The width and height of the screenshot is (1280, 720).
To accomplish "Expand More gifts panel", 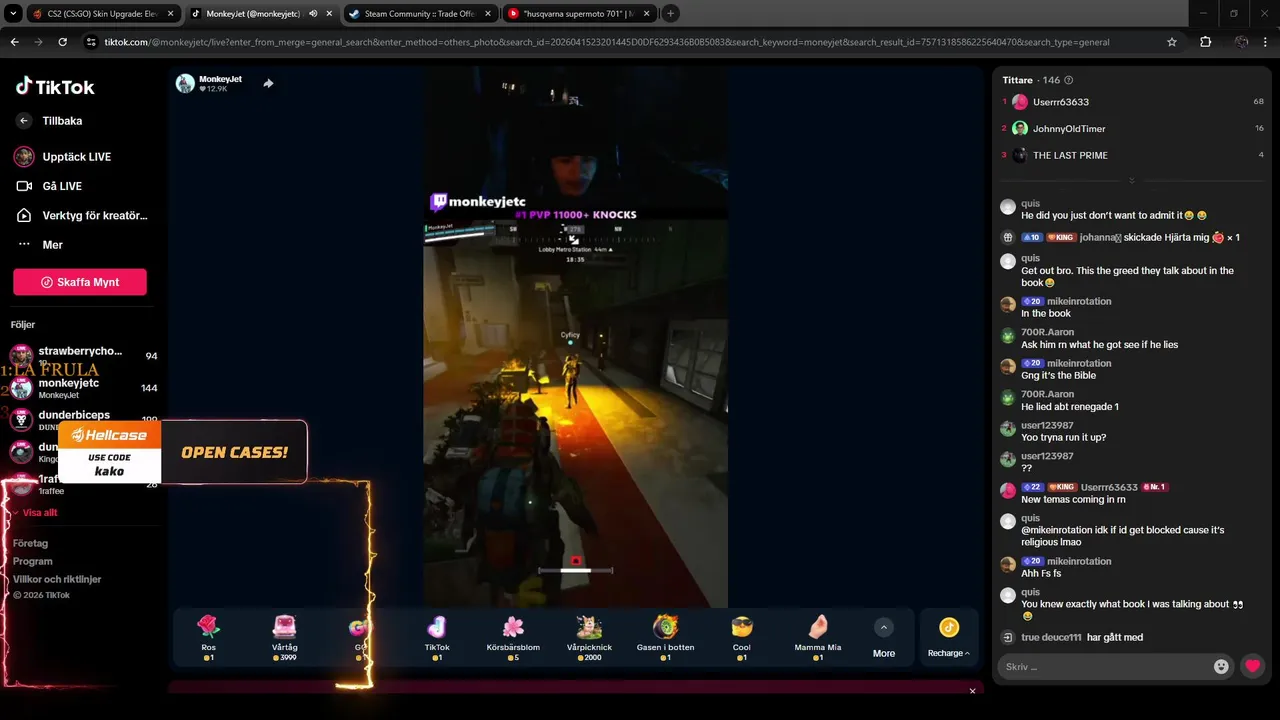I will [x=884, y=638].
